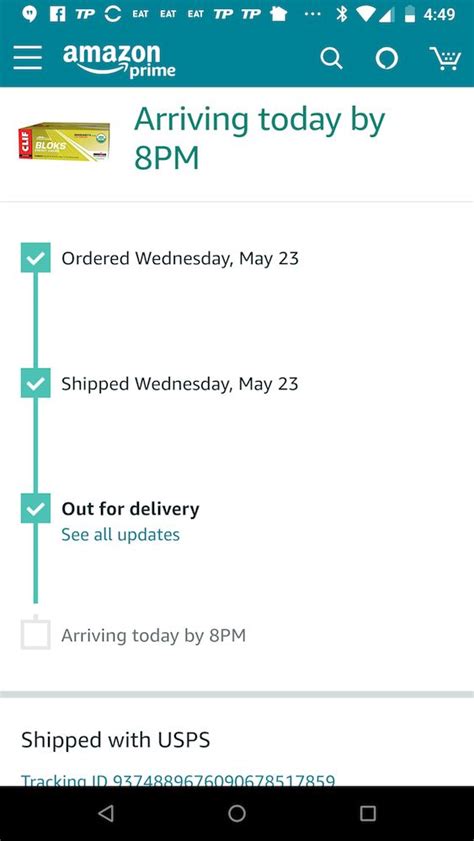474x841 pixels.
Task: Tap the Facebook notification icon in status bar
Action: click(57, 14)
